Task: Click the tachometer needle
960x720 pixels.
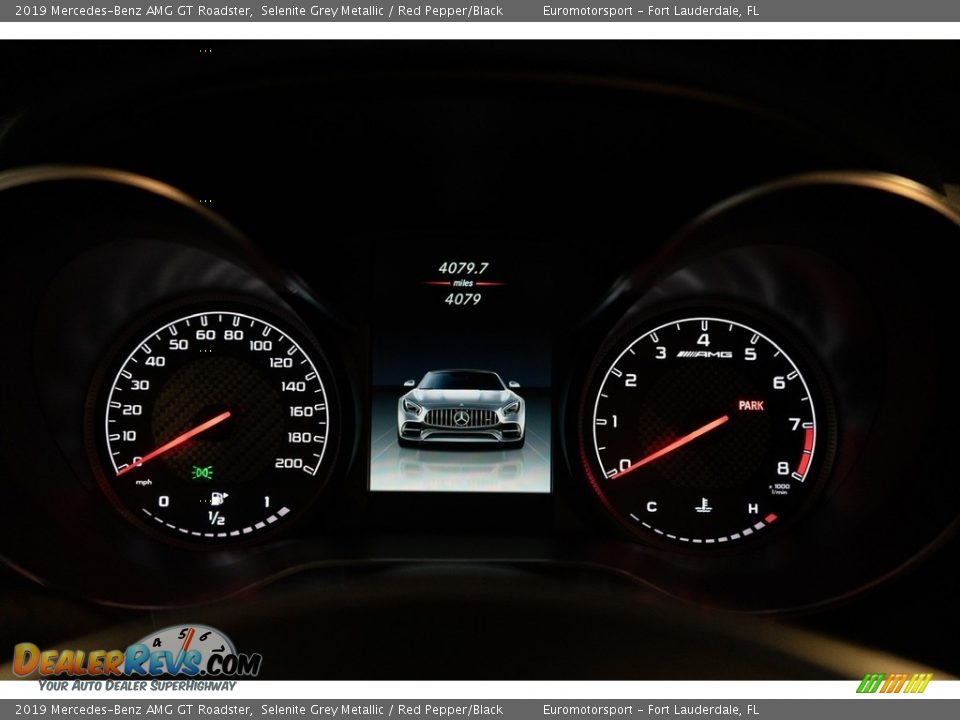Action: pyautogui.click(x=670, y=447)
